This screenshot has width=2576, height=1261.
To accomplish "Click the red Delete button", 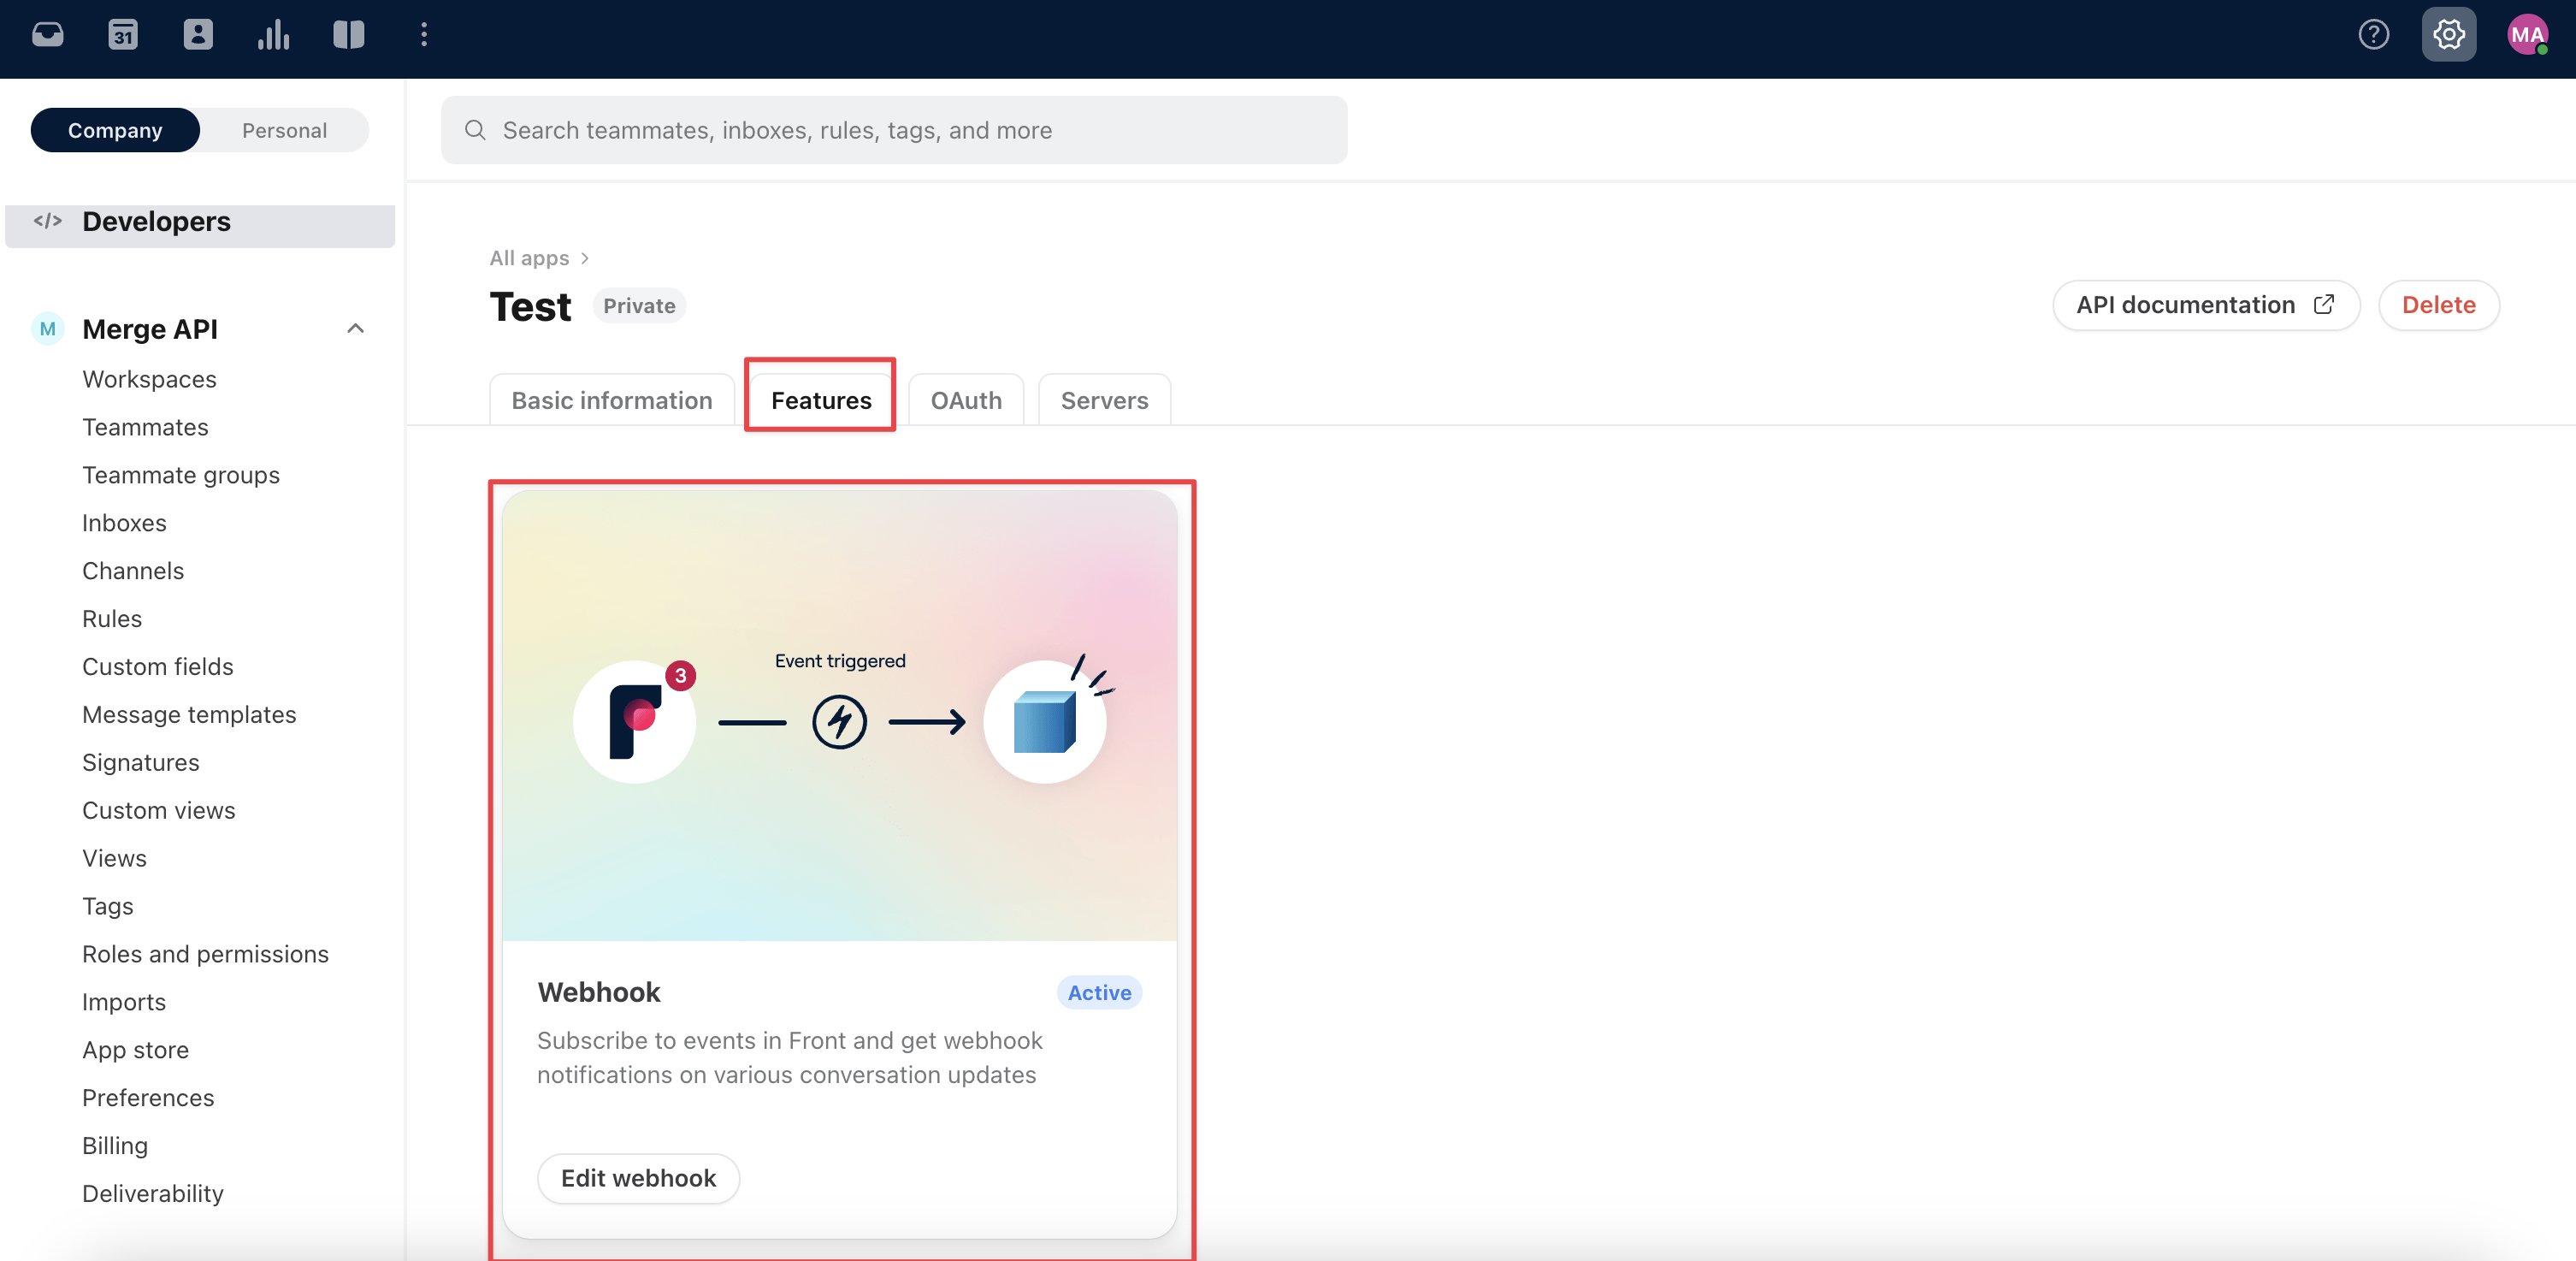I will pyautogui.click(x=2438, y=305).
